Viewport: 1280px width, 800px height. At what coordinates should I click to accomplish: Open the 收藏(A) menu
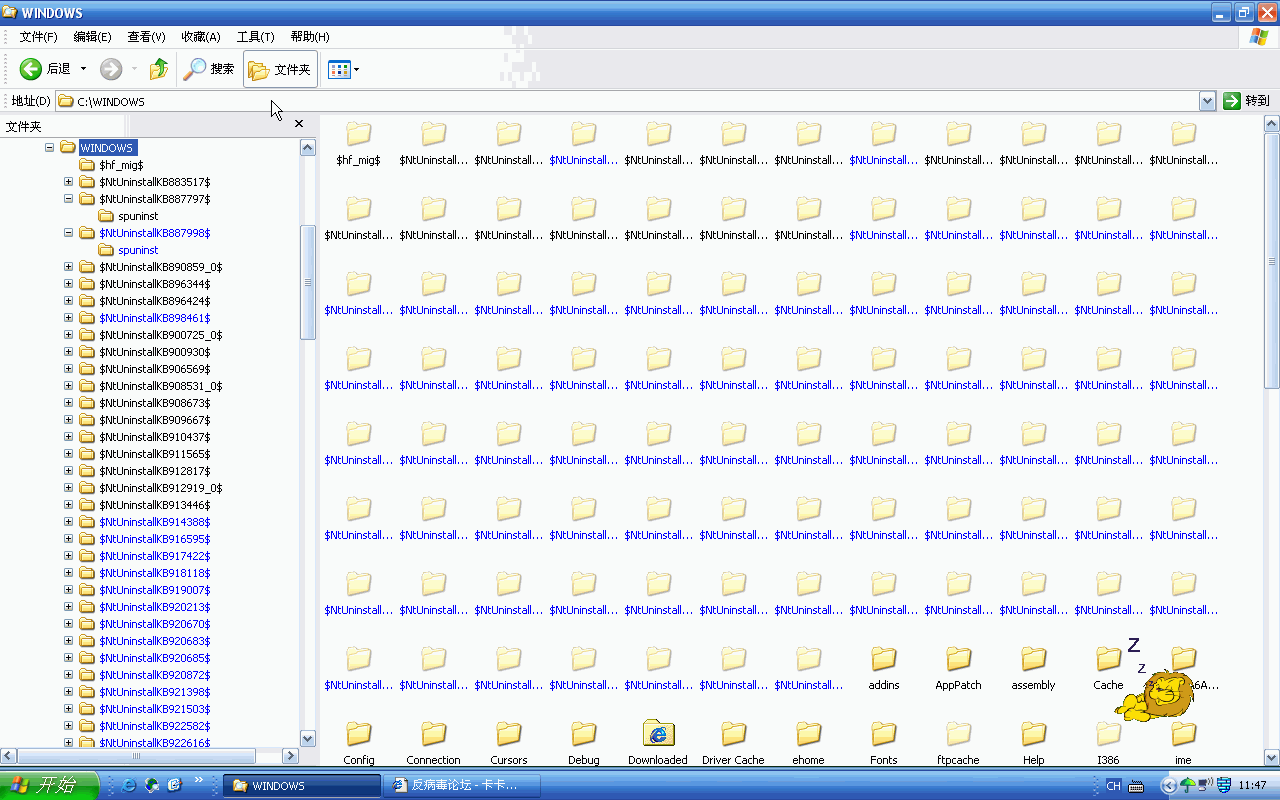[x=200, y=37]
